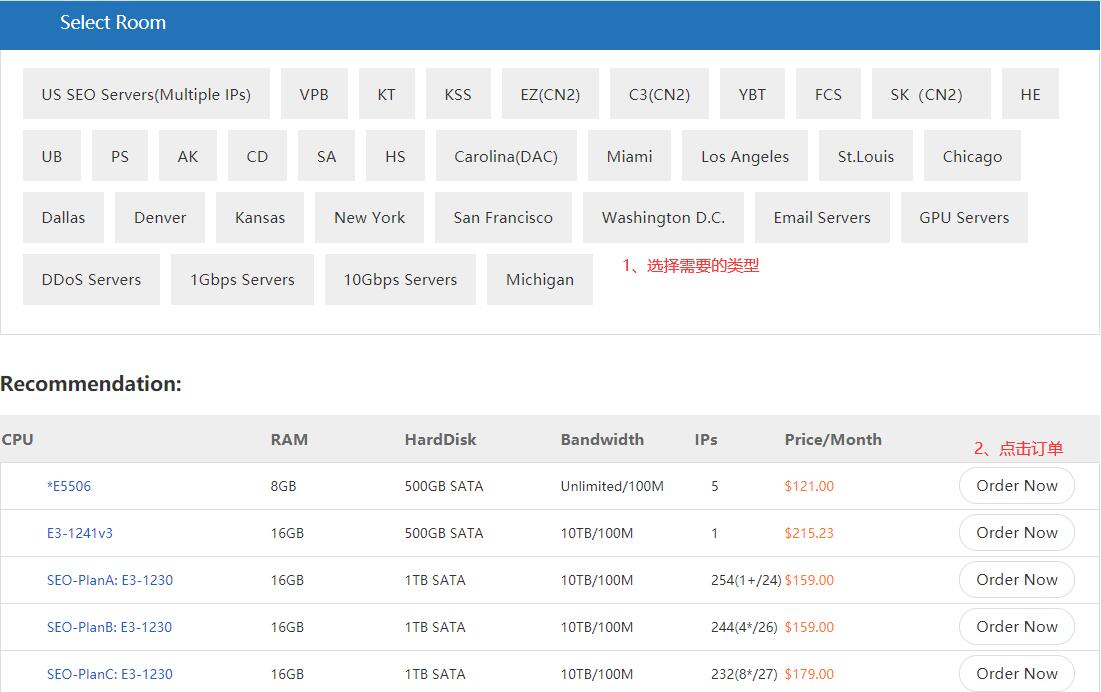The height and width of the screenshot is (692, 1101).
Task: Choose the VPB room option
Action: click(314, 94)
